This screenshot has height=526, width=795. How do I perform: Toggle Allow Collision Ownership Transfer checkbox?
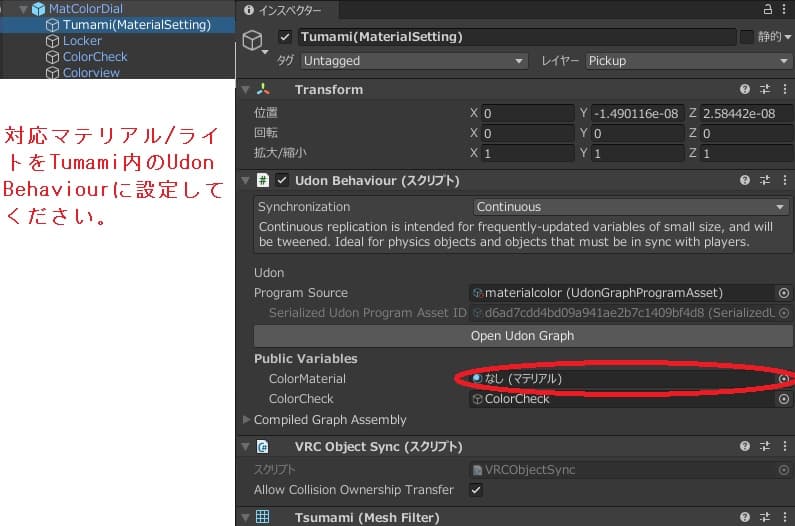tap(476, 490)
